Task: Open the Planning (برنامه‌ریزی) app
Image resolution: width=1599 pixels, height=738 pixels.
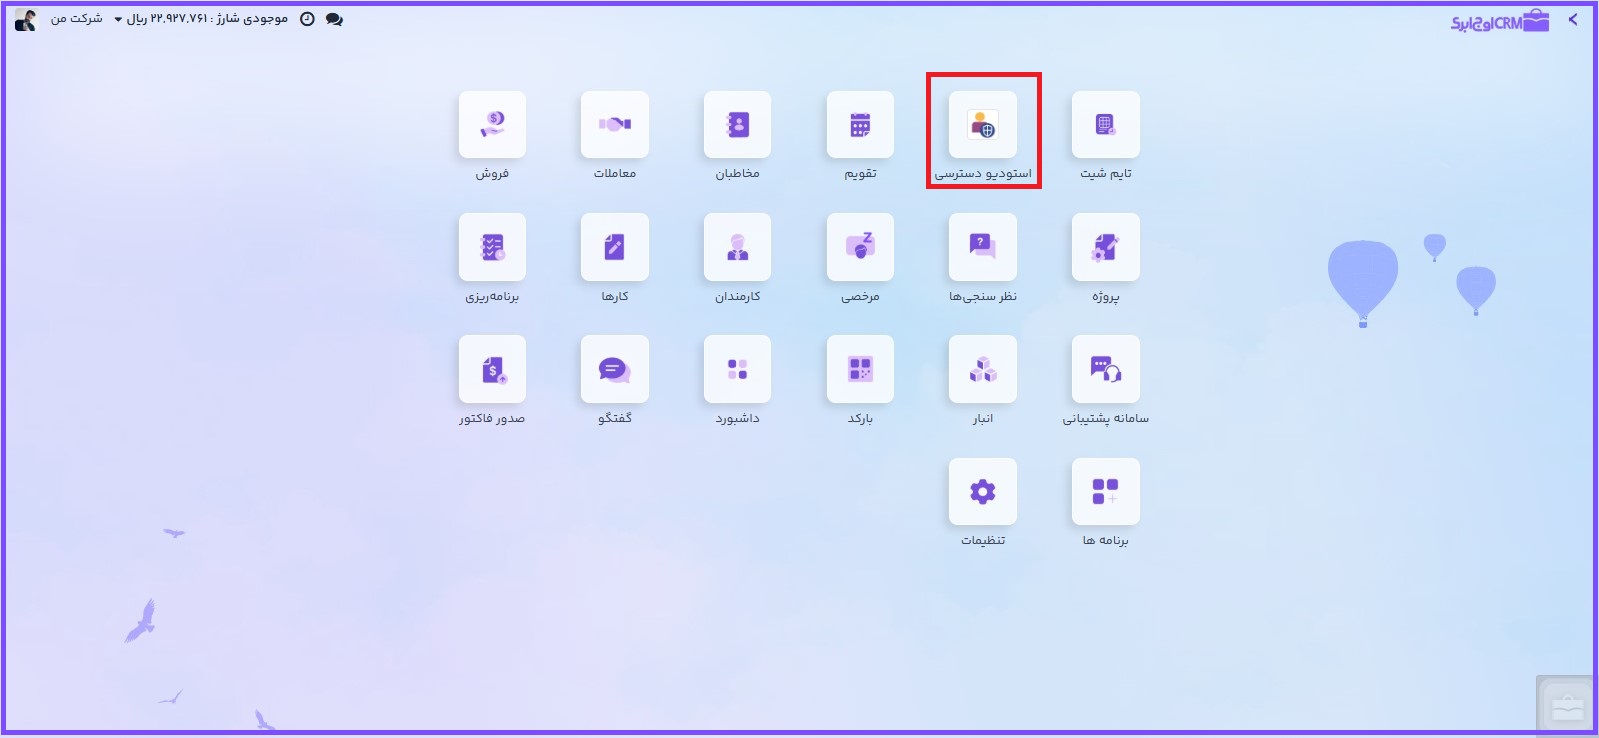Action: click(x=492, y=247)
